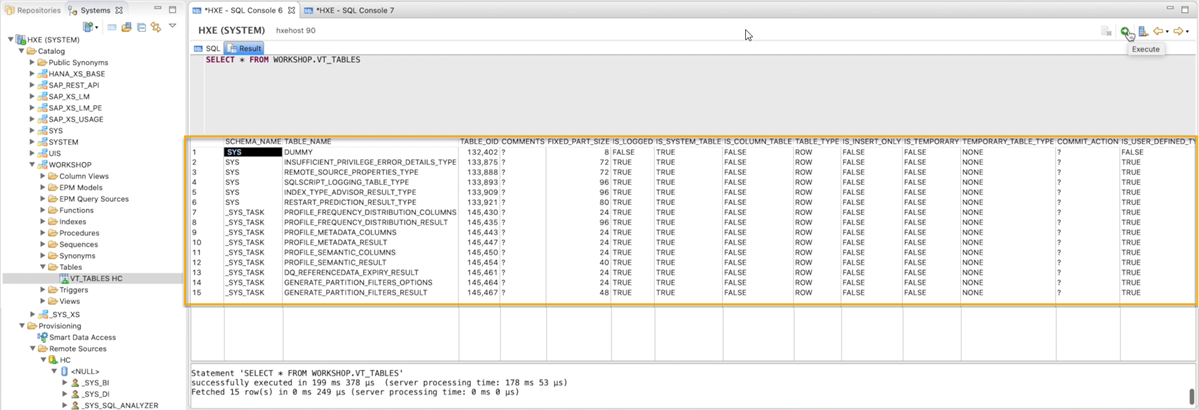Minimize the Systems panel
Viewport: 1199px width, 410px height.
point(158,9)
